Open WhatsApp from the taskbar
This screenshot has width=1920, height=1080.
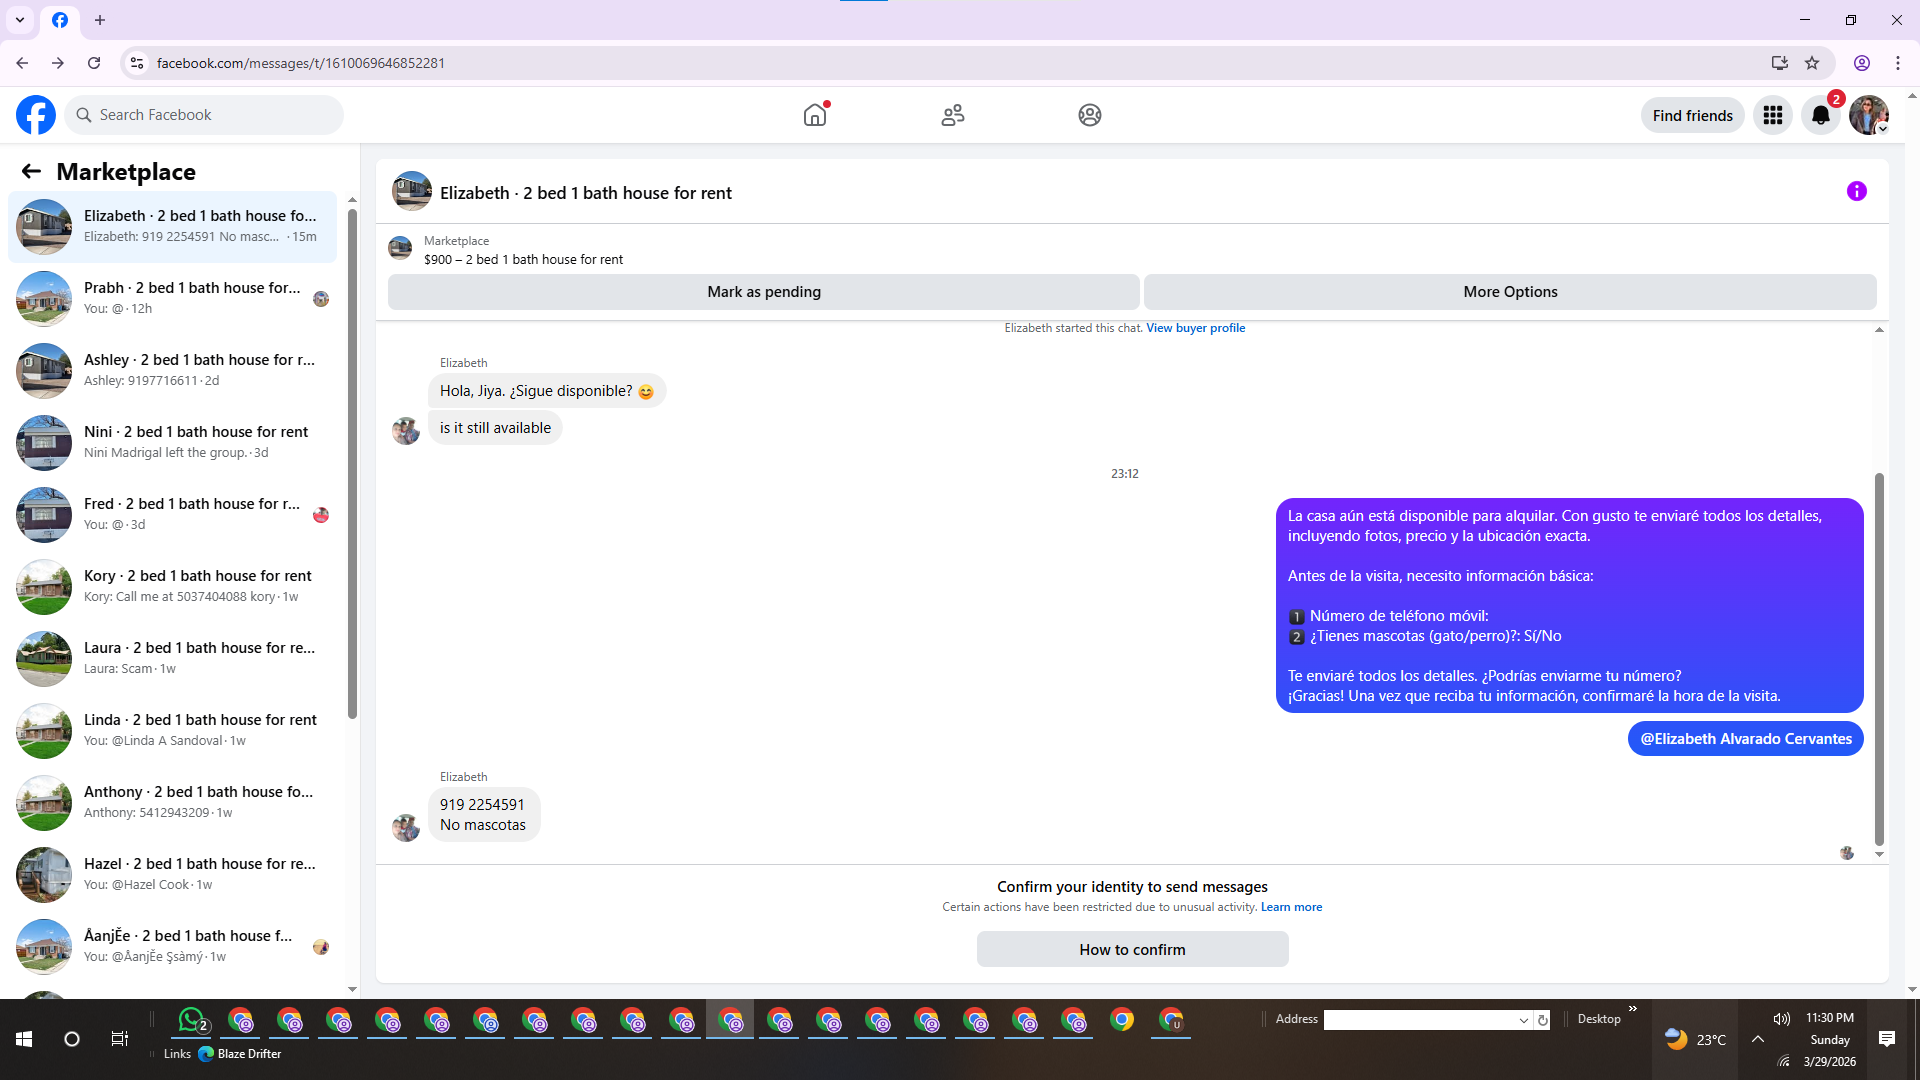click(192, 1021)
